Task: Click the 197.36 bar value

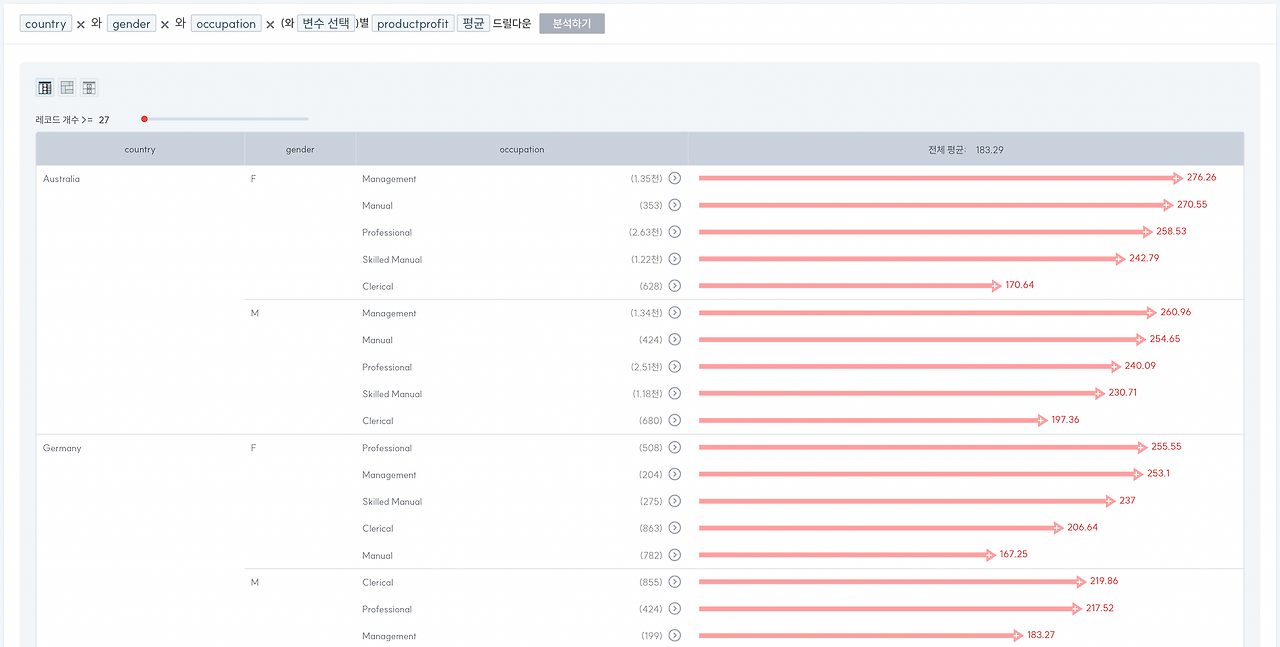Action: pyautogui.click(x=1066, y=420)
